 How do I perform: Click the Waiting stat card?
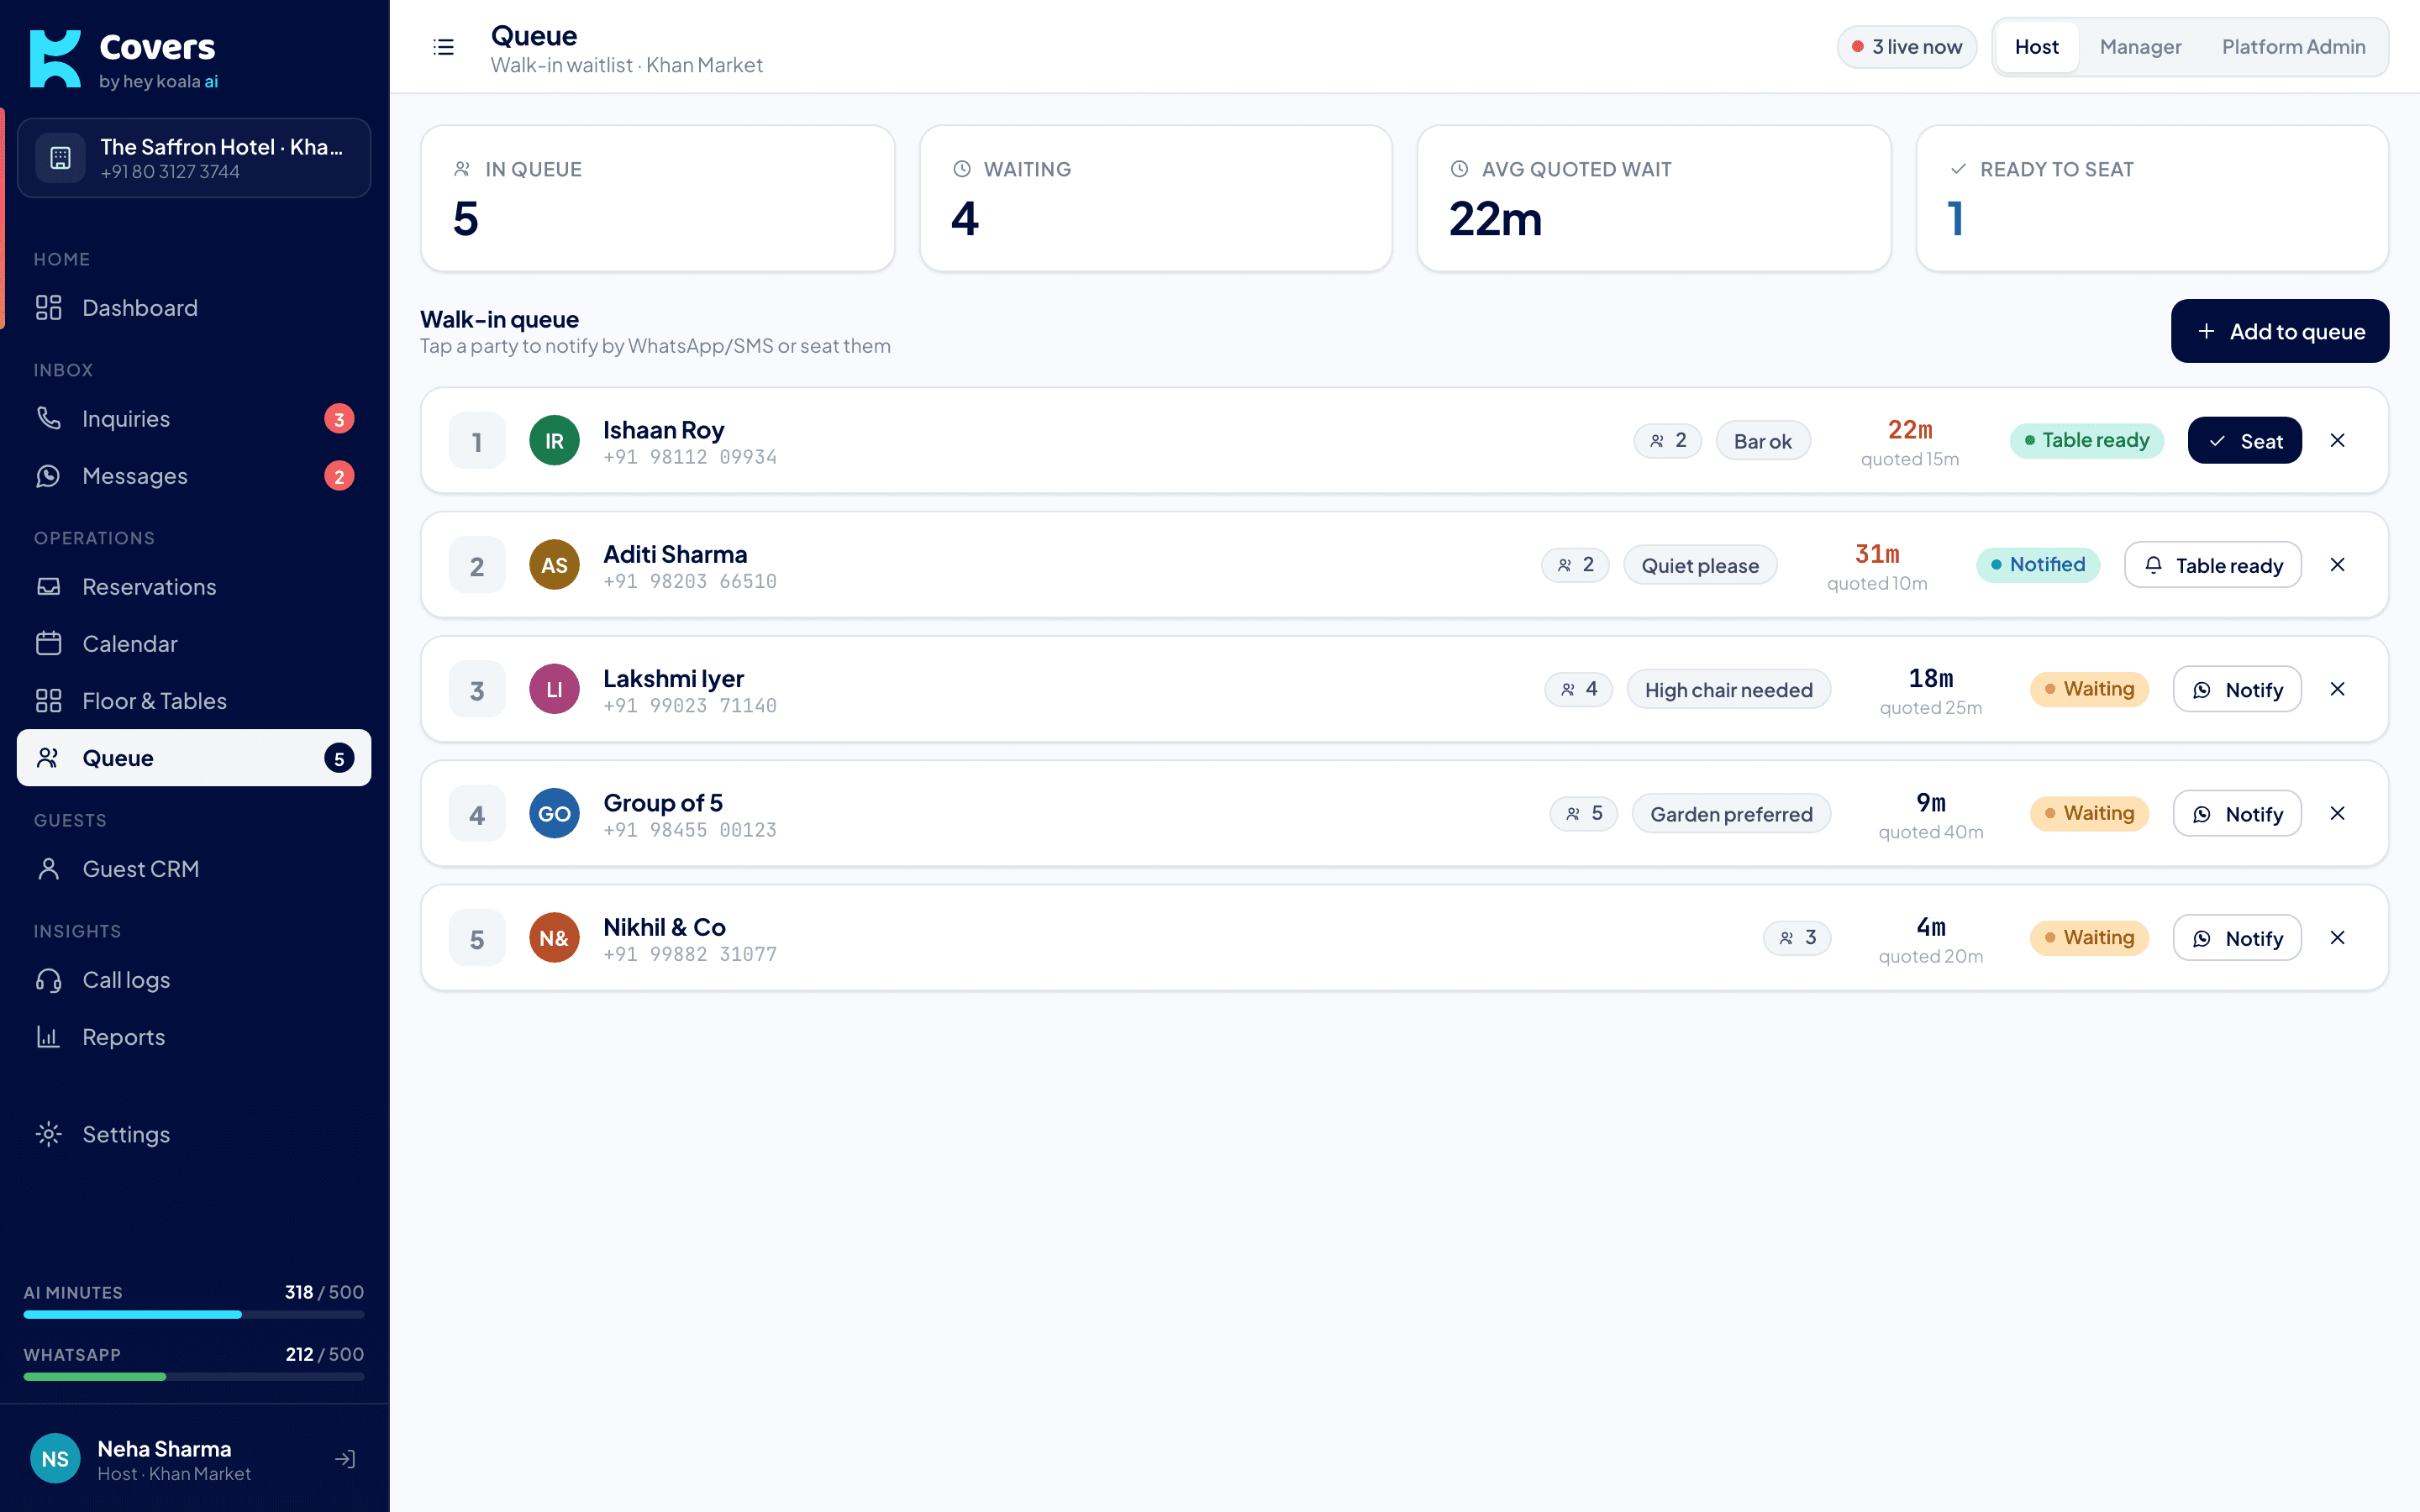1156,198
